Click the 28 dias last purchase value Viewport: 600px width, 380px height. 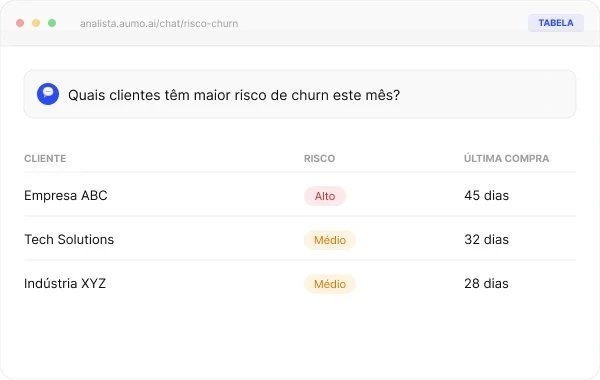coord(486,284)
